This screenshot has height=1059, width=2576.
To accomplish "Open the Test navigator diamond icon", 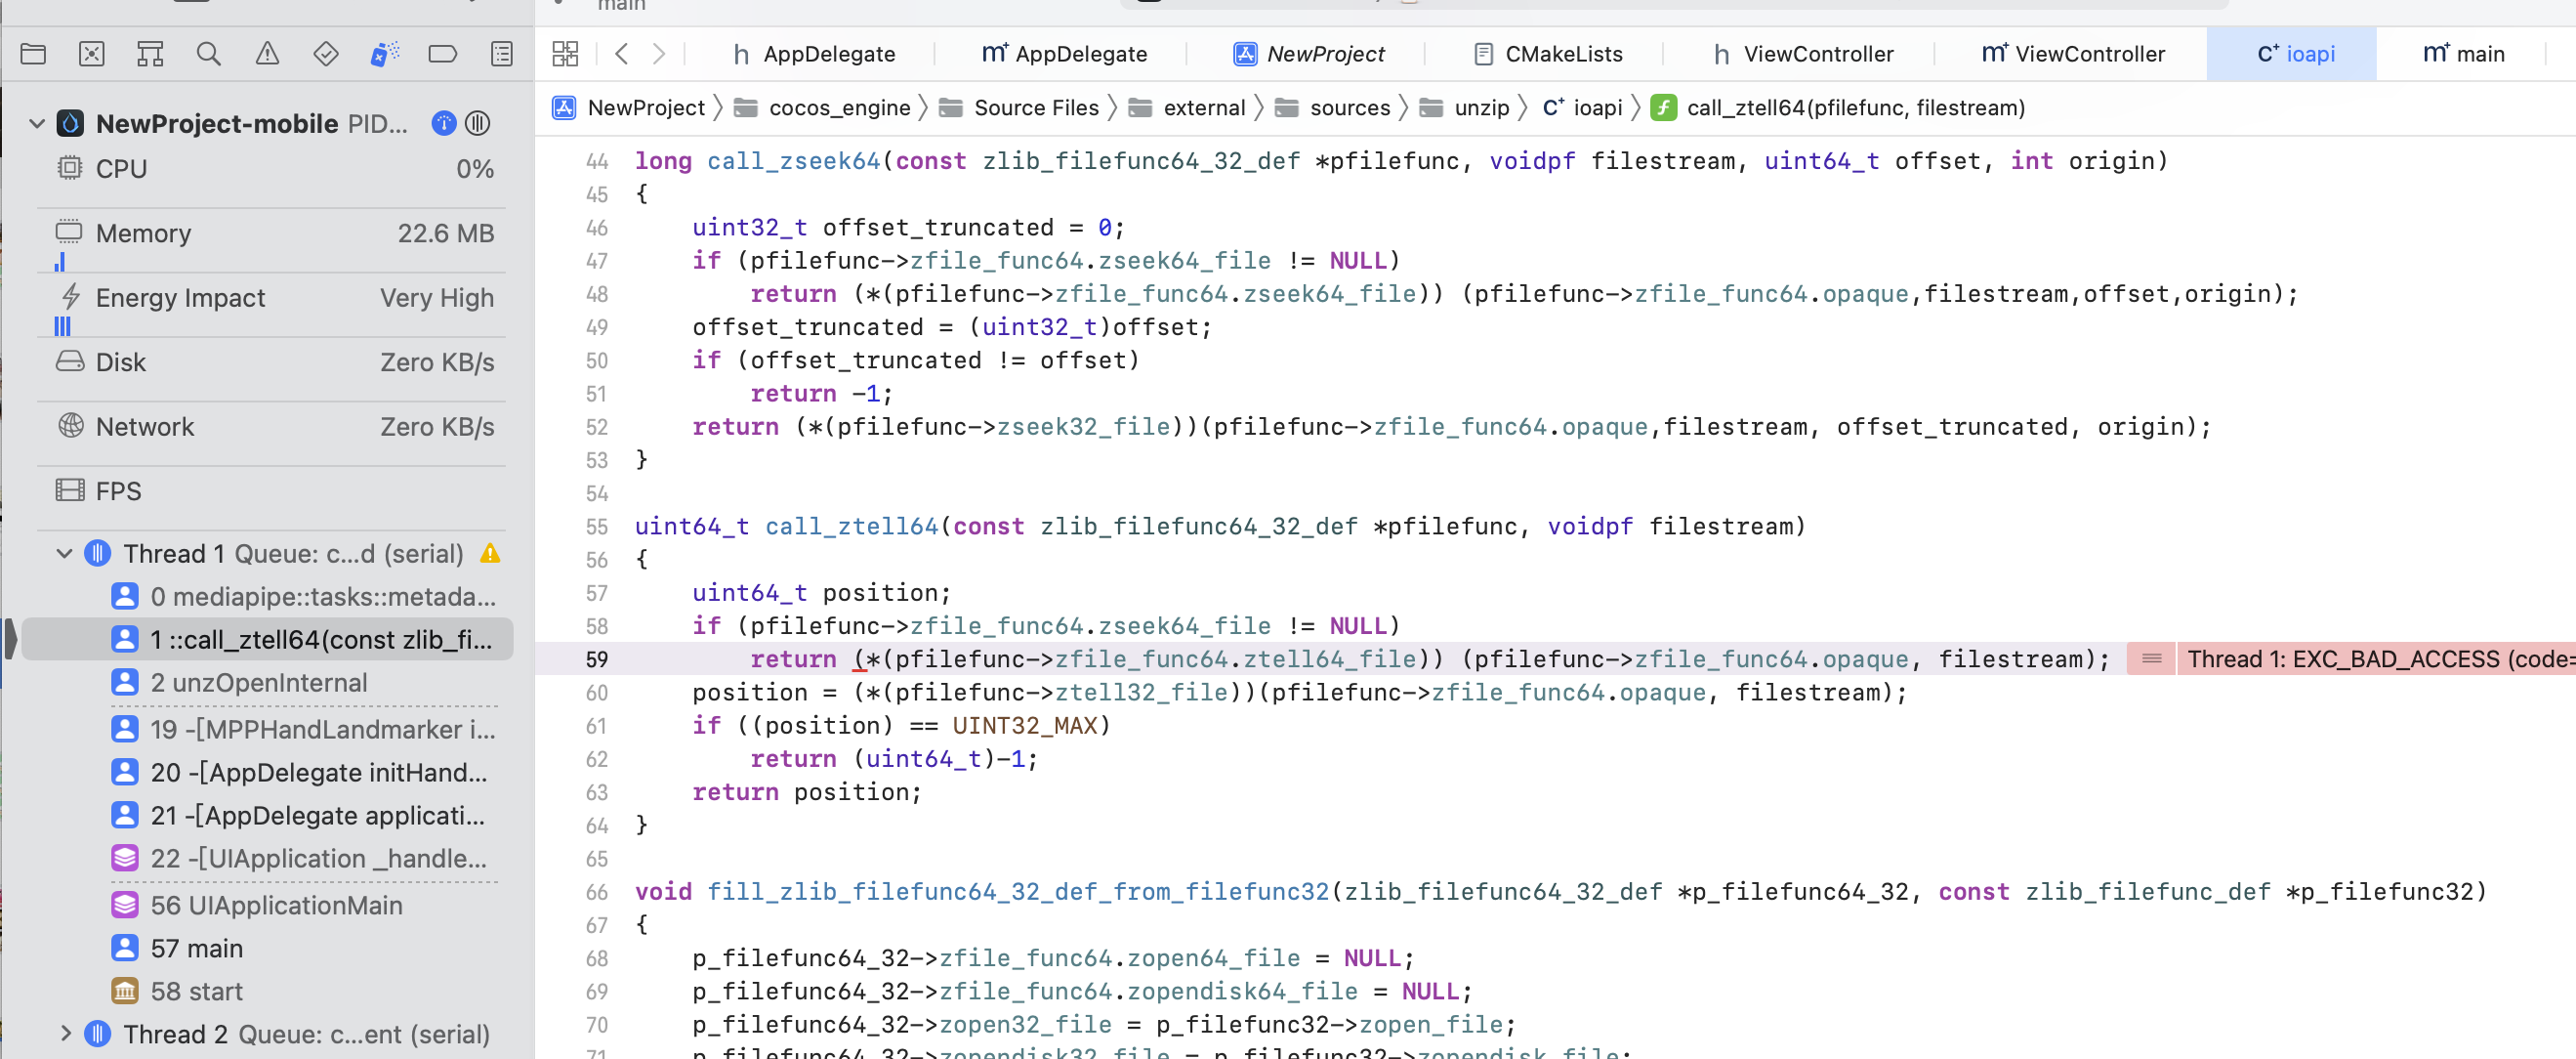I will pyautogui.click(x=325, y=54).
